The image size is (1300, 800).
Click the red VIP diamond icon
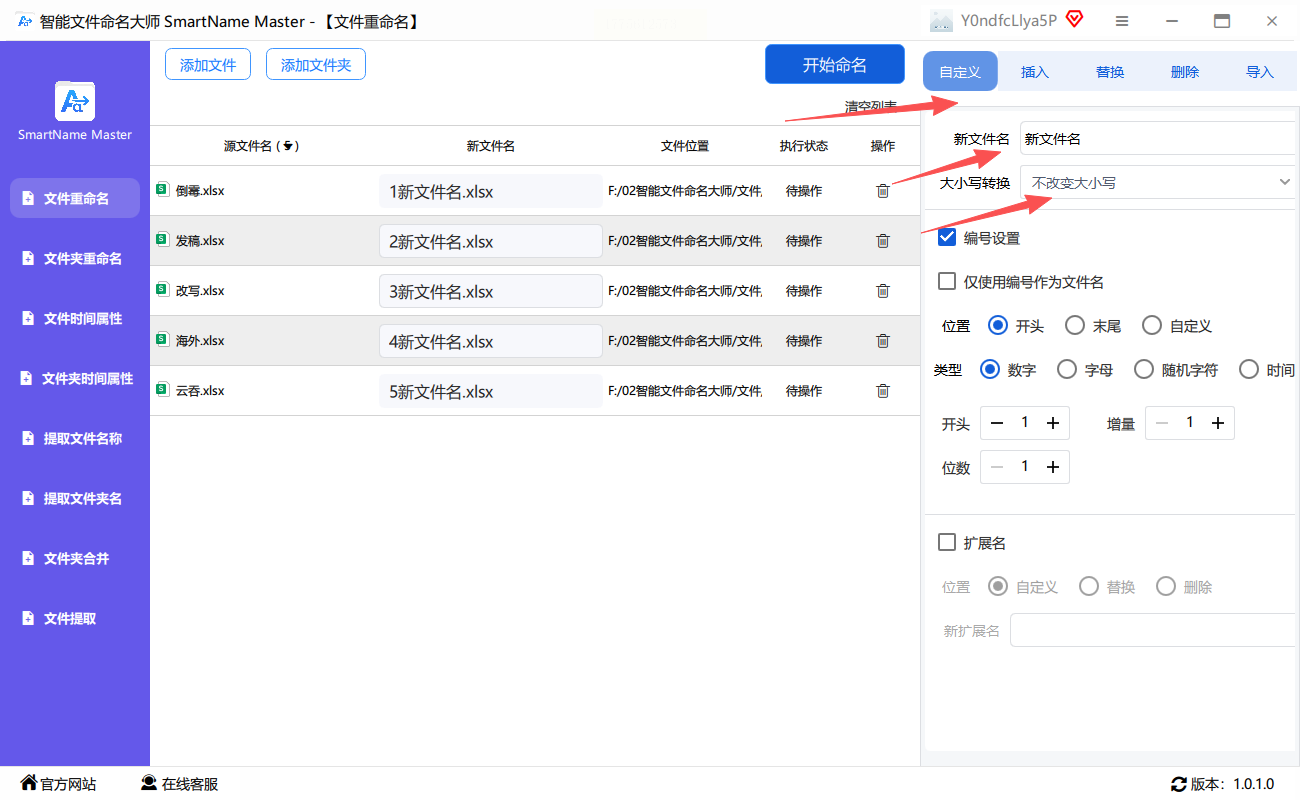pyautogui.click(x=1075, y=20)
